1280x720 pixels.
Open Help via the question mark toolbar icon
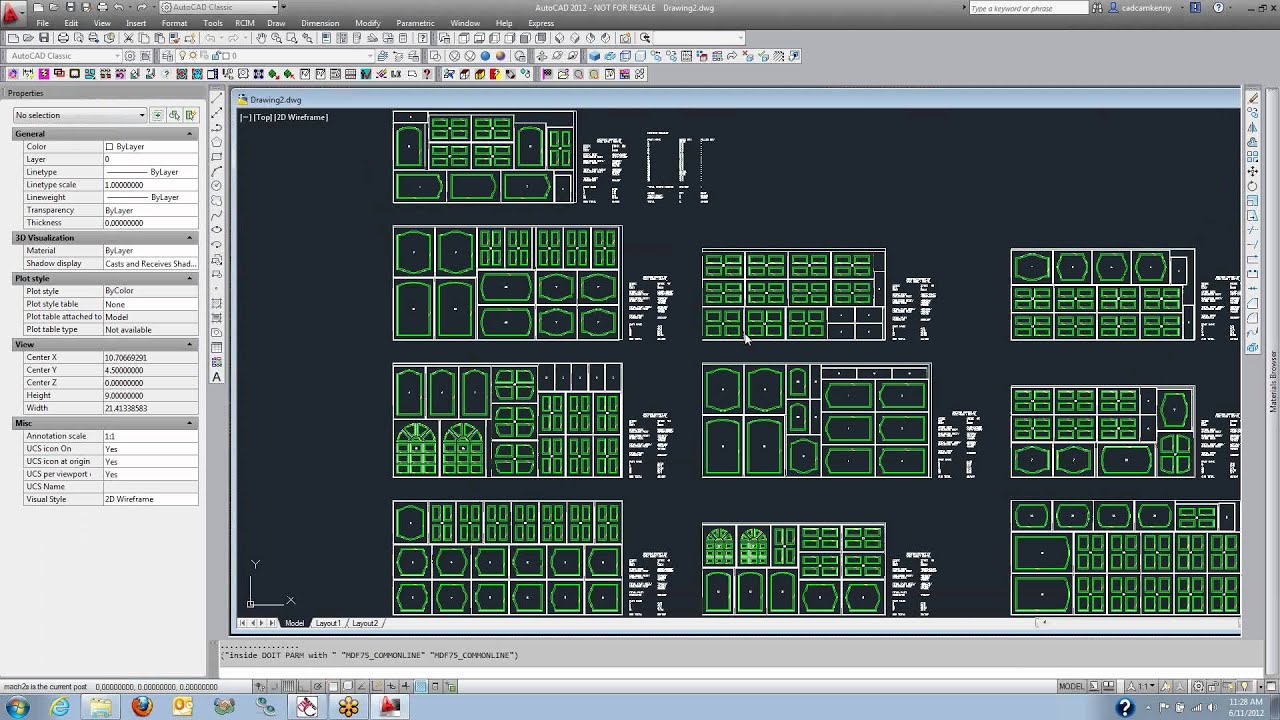point(422,38)
